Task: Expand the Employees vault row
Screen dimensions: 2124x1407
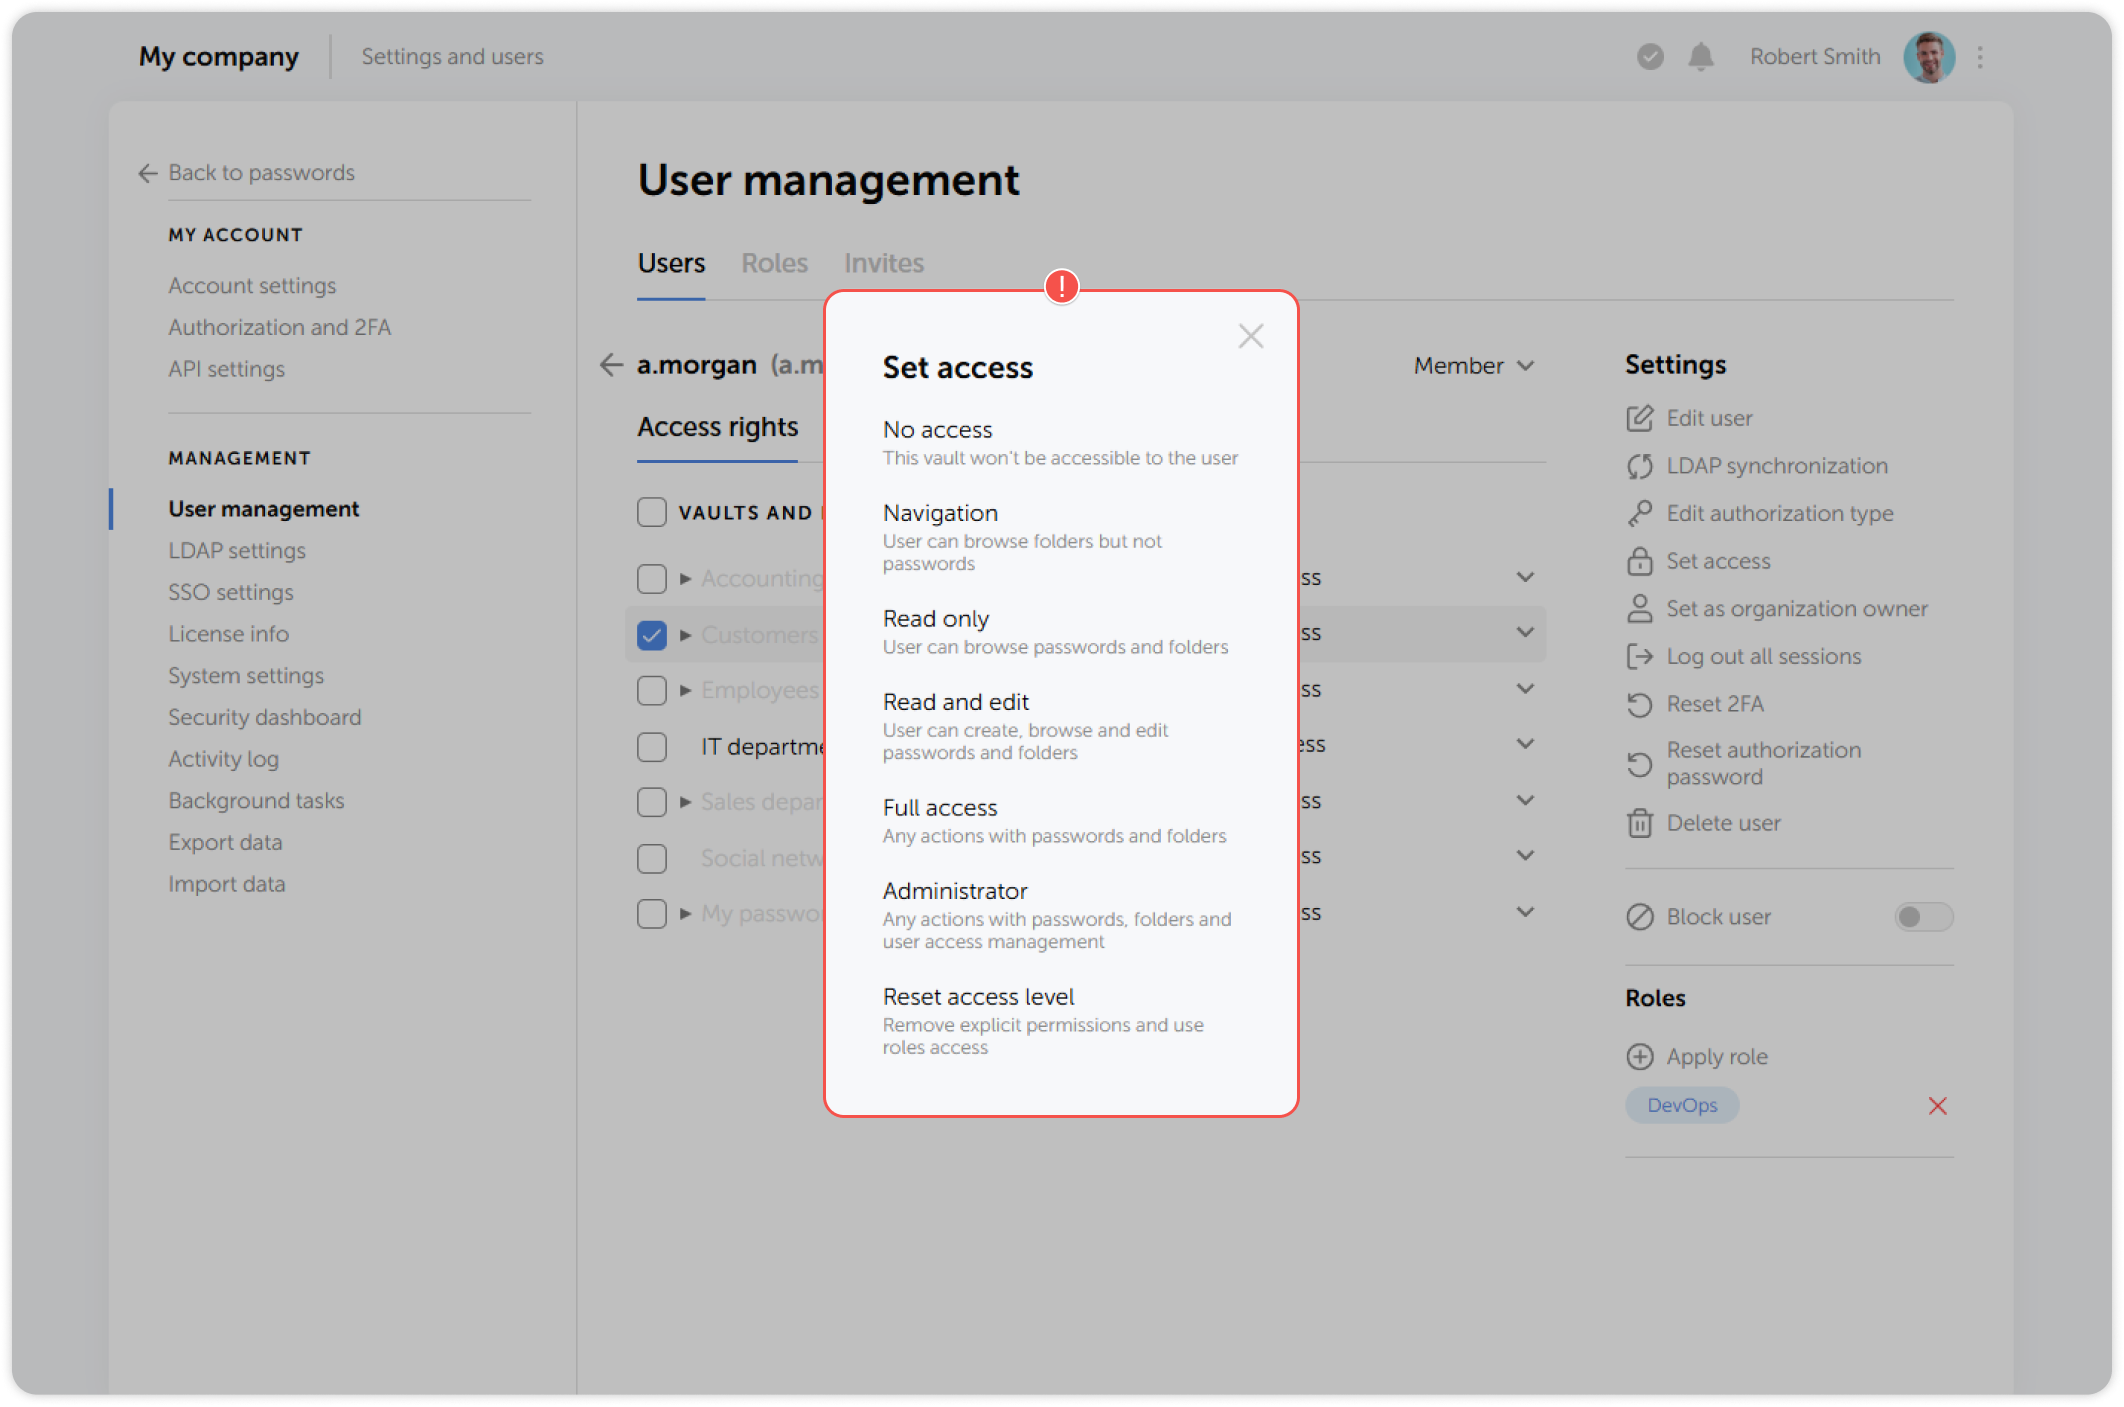Action: [x=686, y=690]
